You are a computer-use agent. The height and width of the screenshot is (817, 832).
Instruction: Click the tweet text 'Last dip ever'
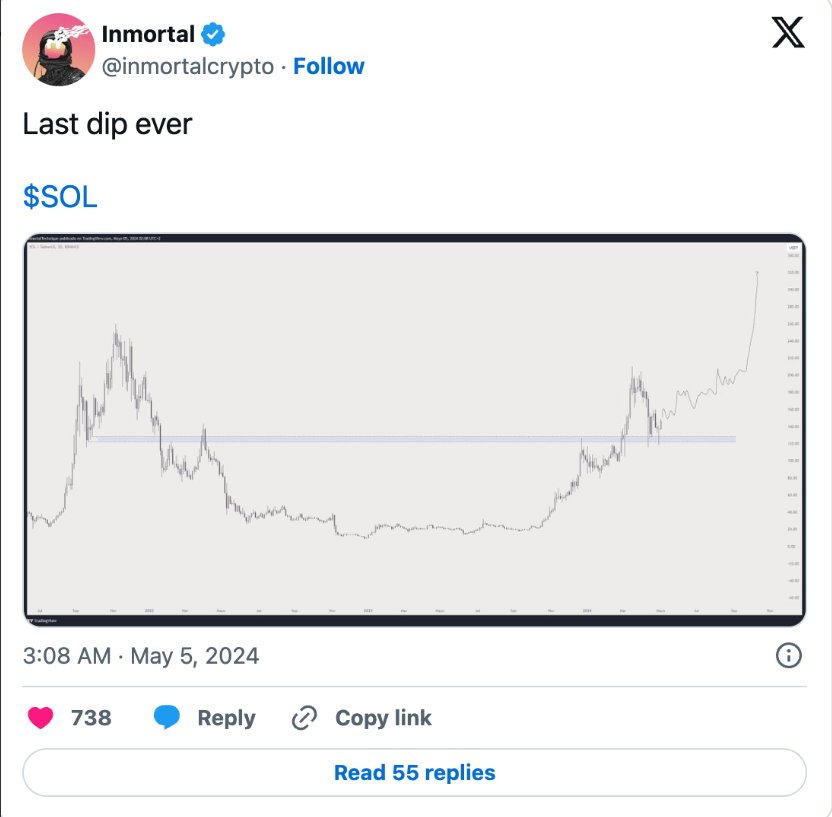[107, 125]
